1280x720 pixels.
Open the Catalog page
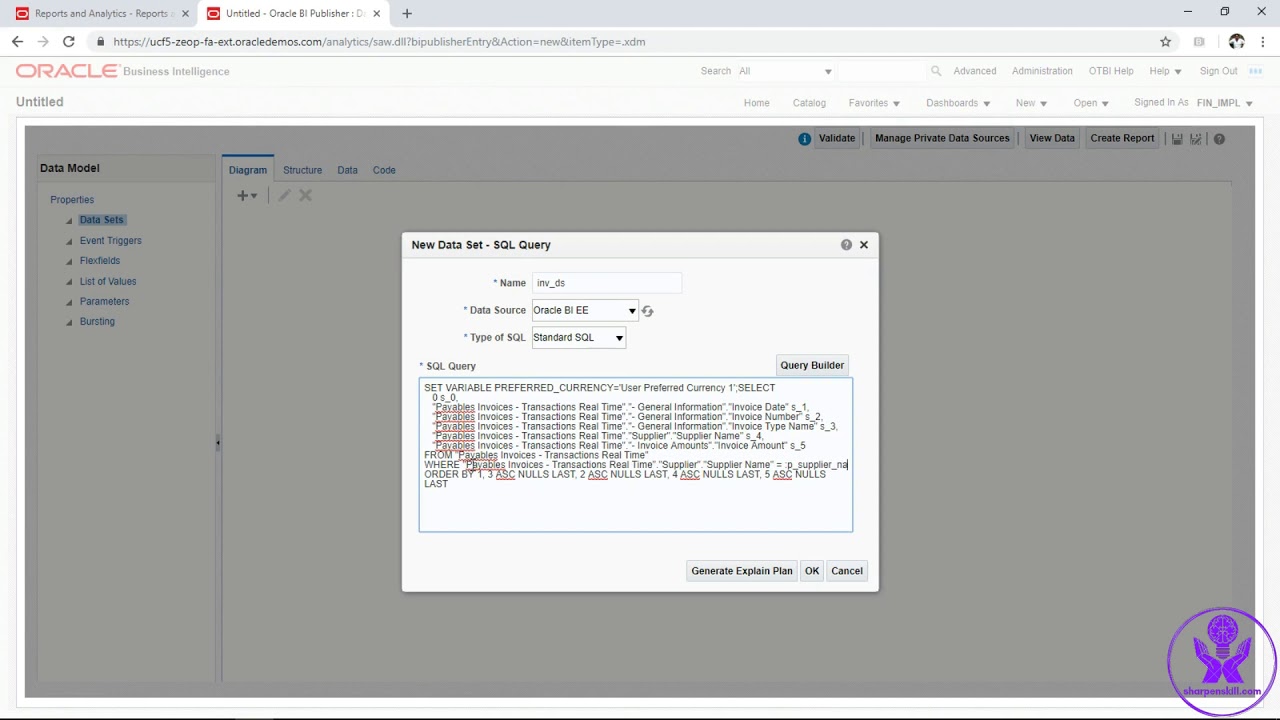(x=809, y=103)
